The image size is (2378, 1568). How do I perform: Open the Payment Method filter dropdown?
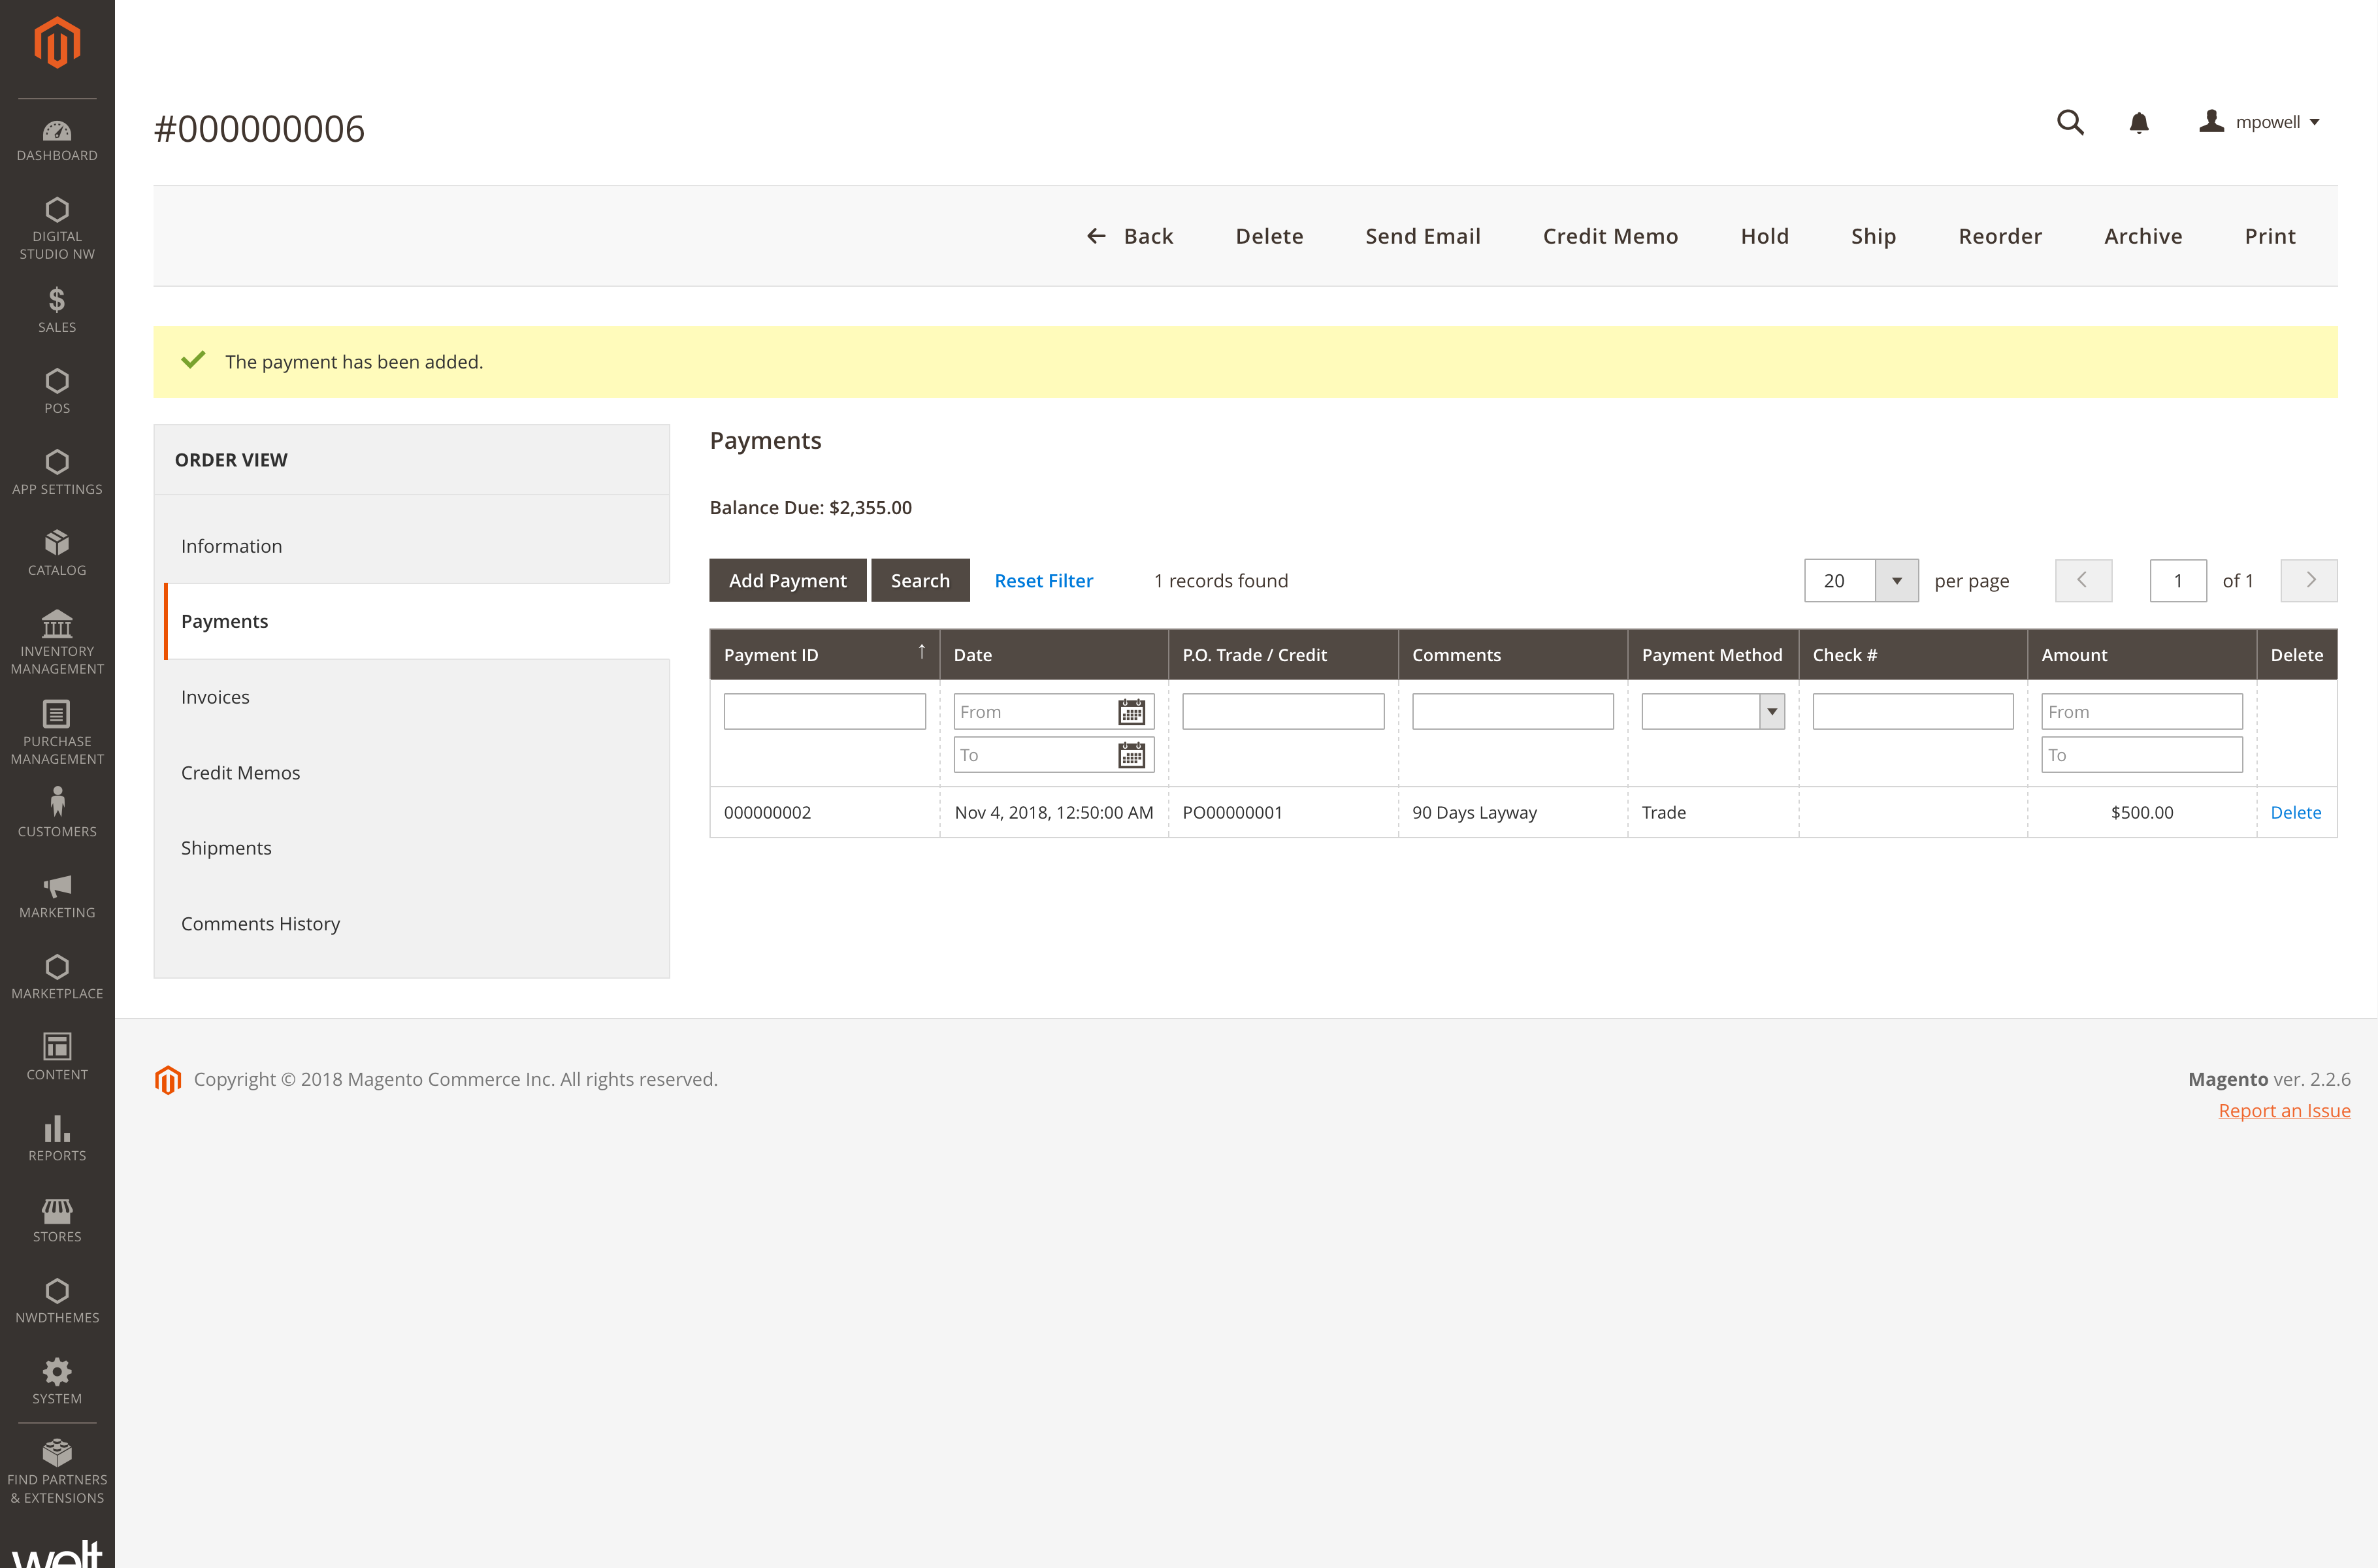pyautogui.click(x=1771, y=712)
